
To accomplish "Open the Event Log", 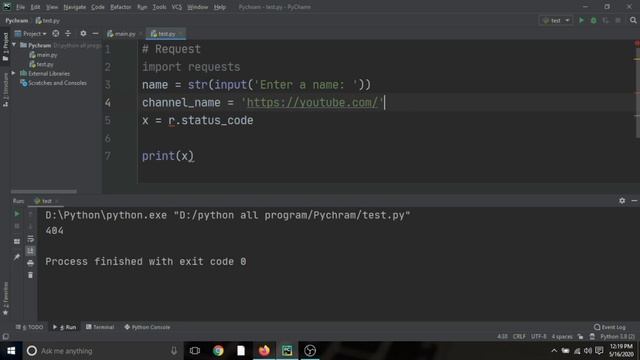I will coord(610,327).
